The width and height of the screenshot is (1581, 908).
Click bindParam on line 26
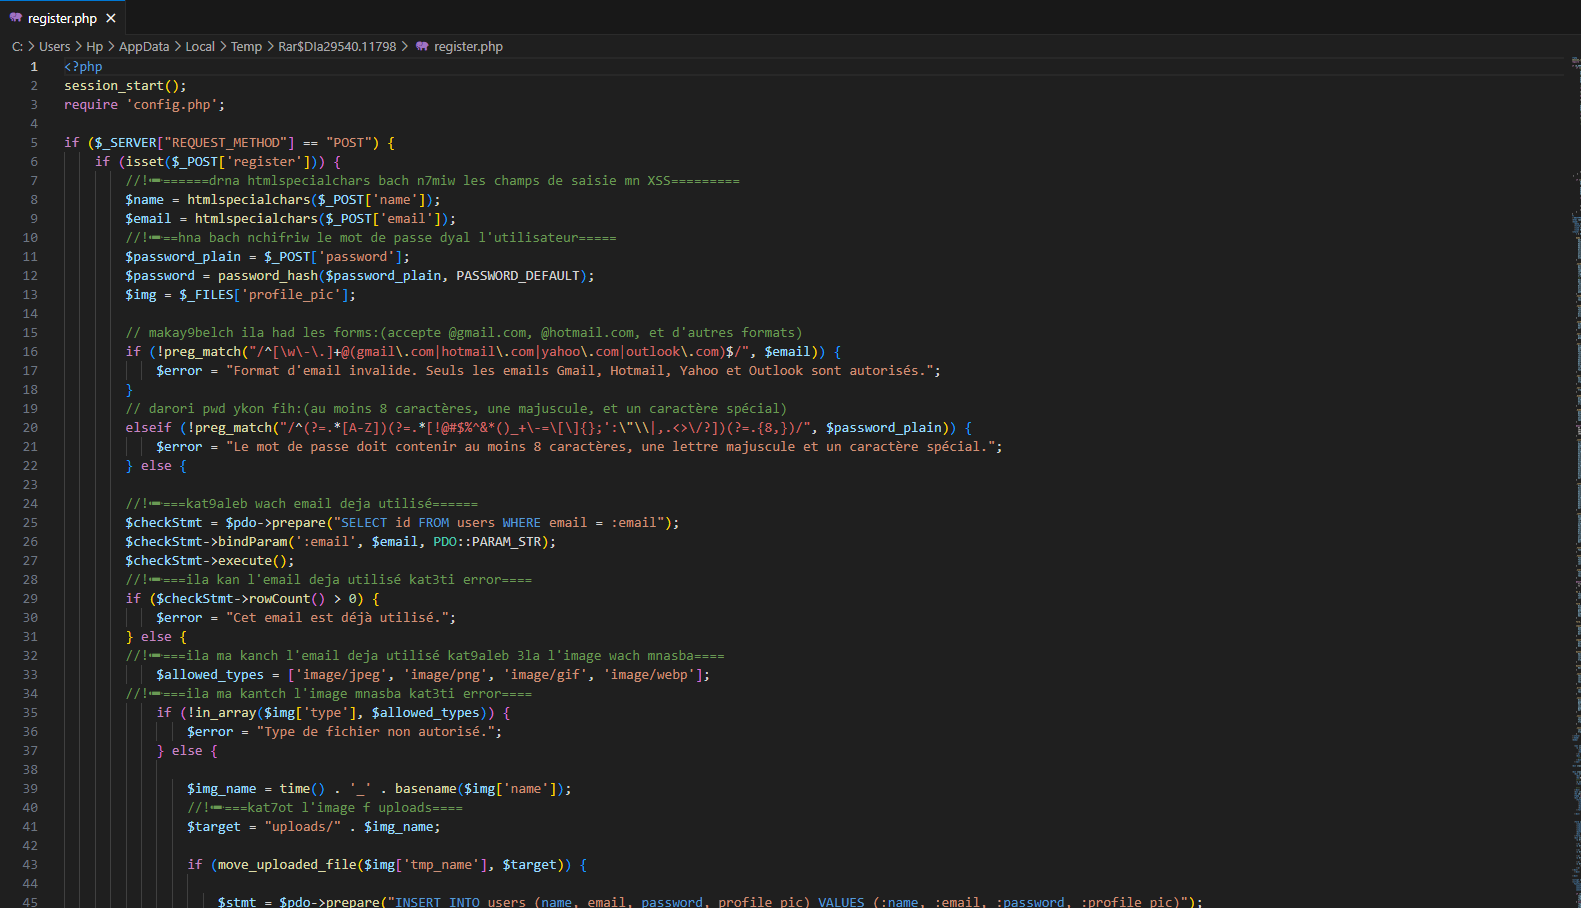pos(252,542)
